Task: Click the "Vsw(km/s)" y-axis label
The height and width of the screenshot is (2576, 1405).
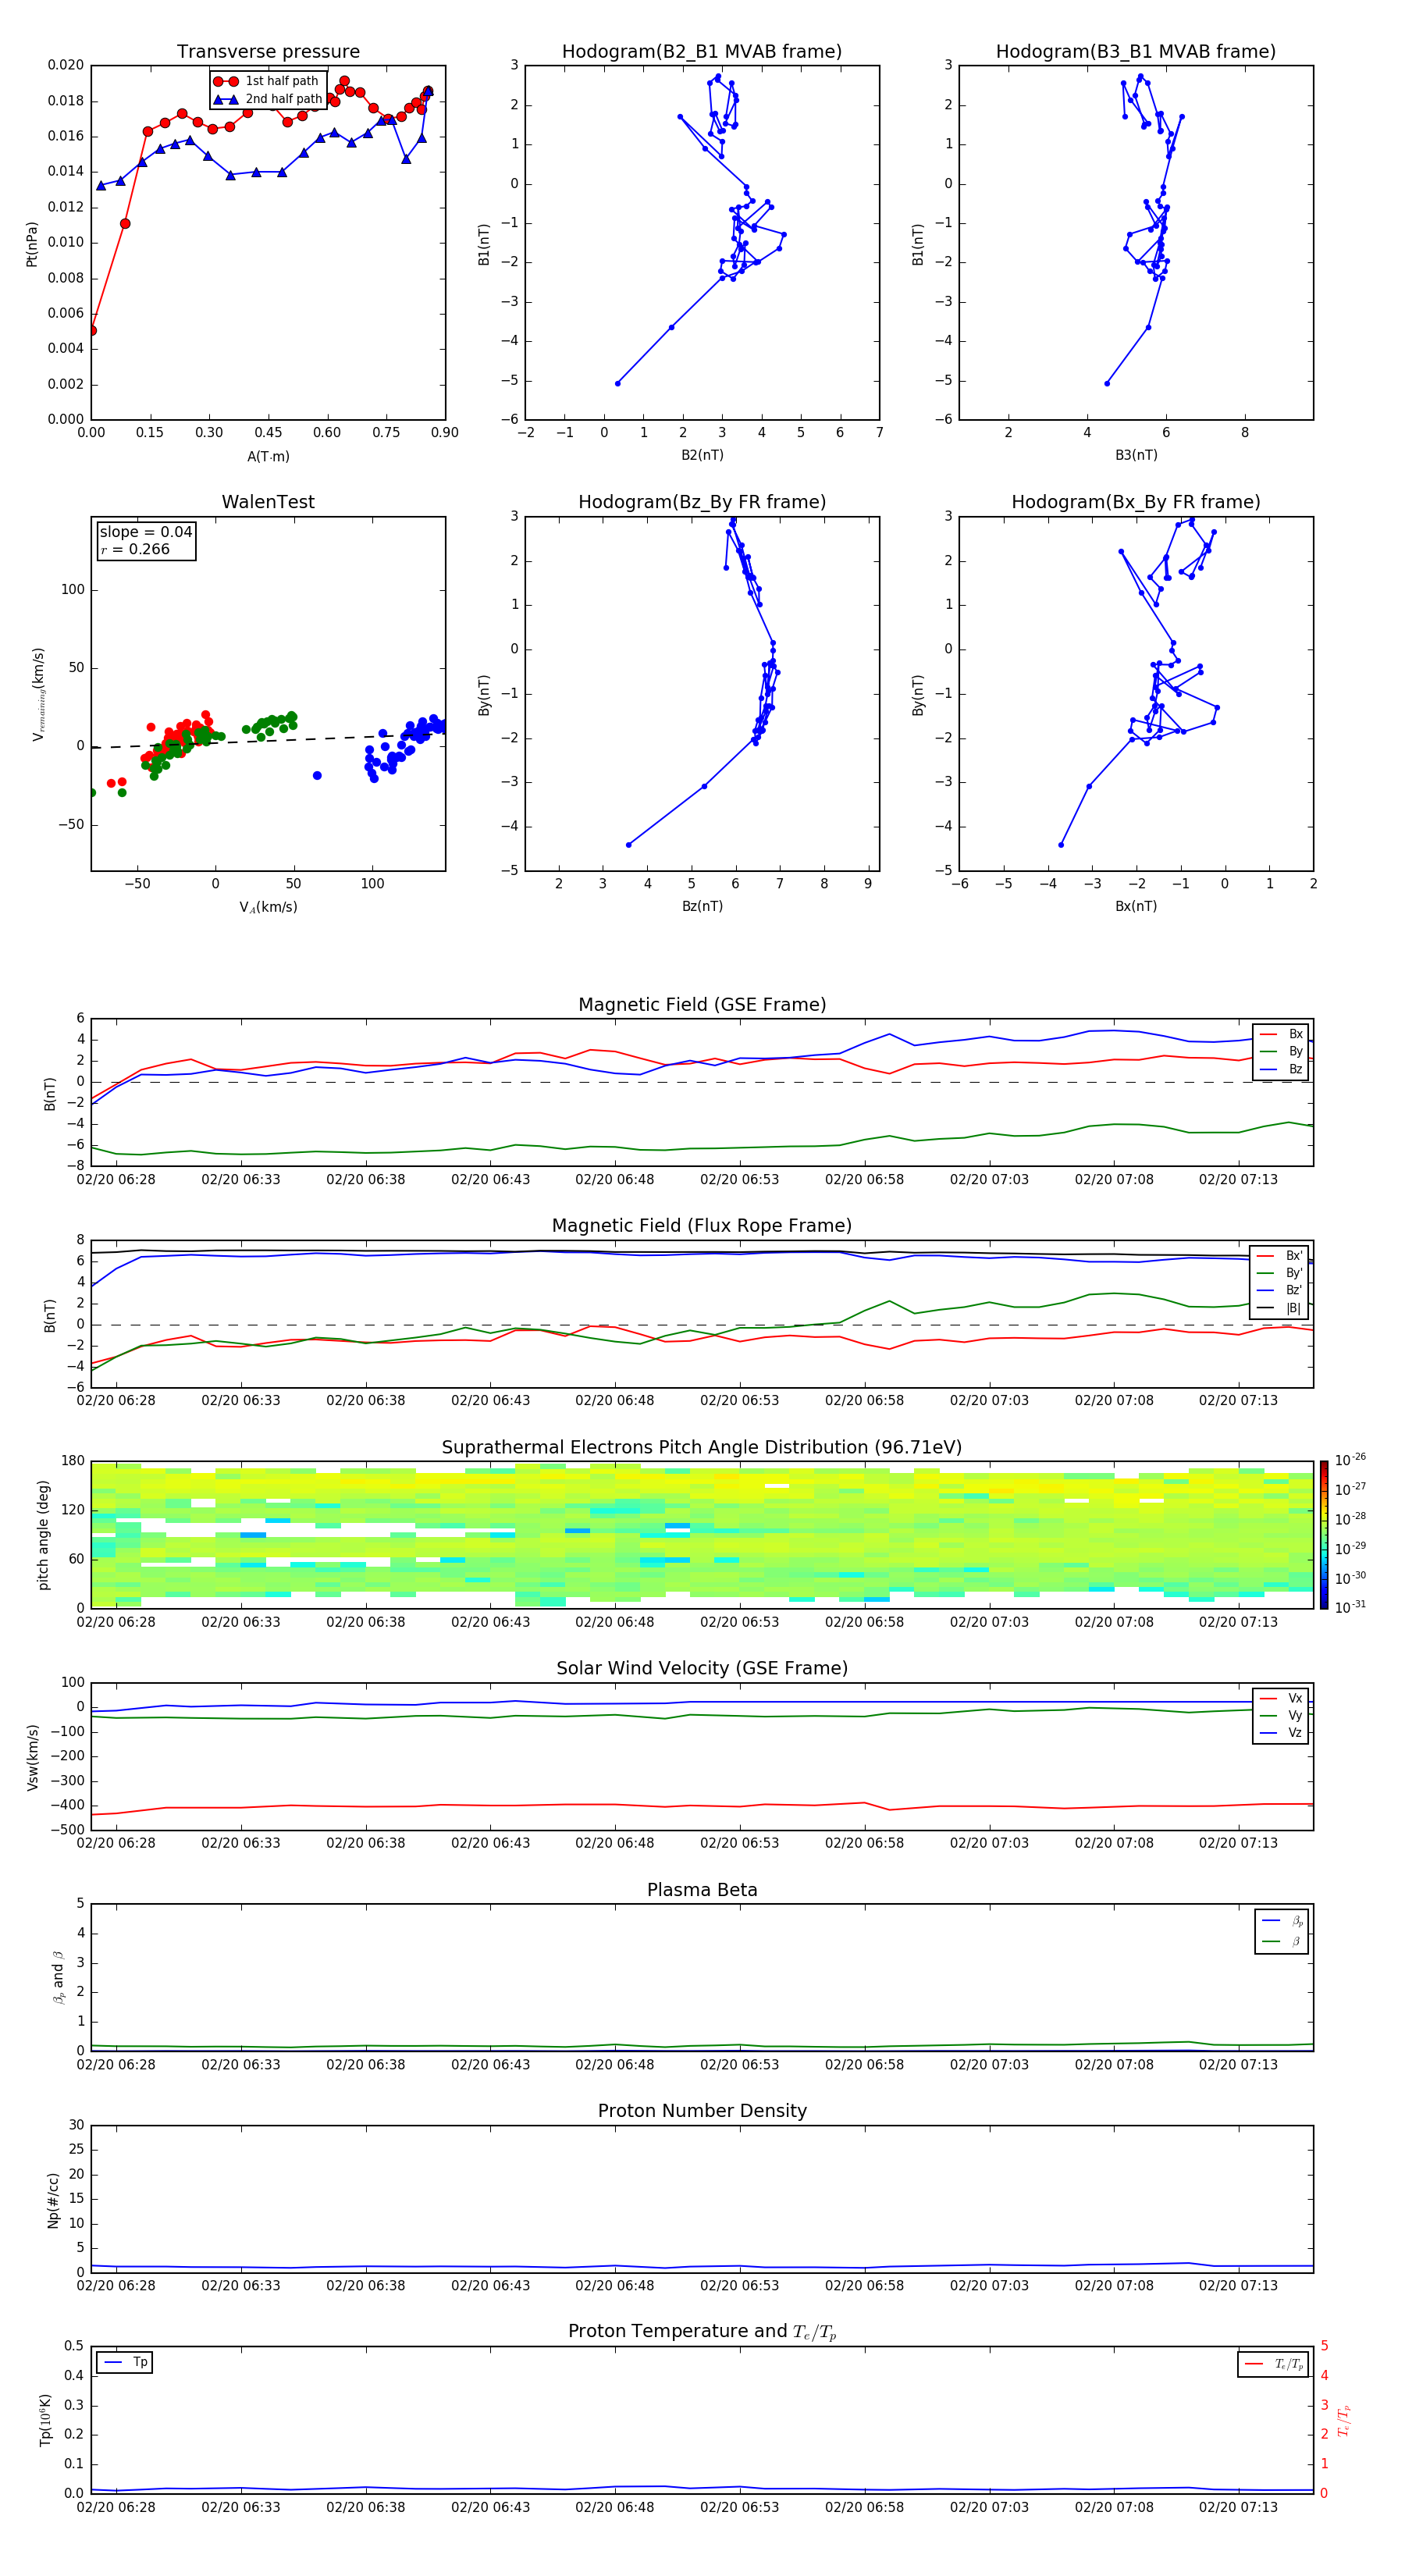Action: tap(32, 1757)
